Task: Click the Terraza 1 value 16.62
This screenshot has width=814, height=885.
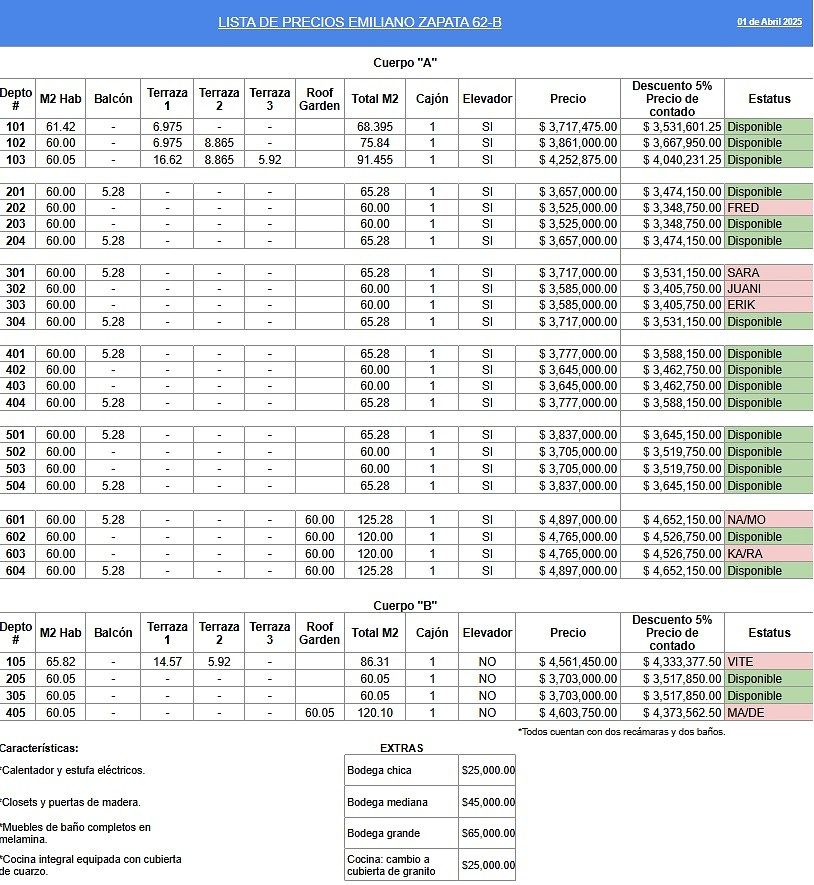Action: coord(167,160)
